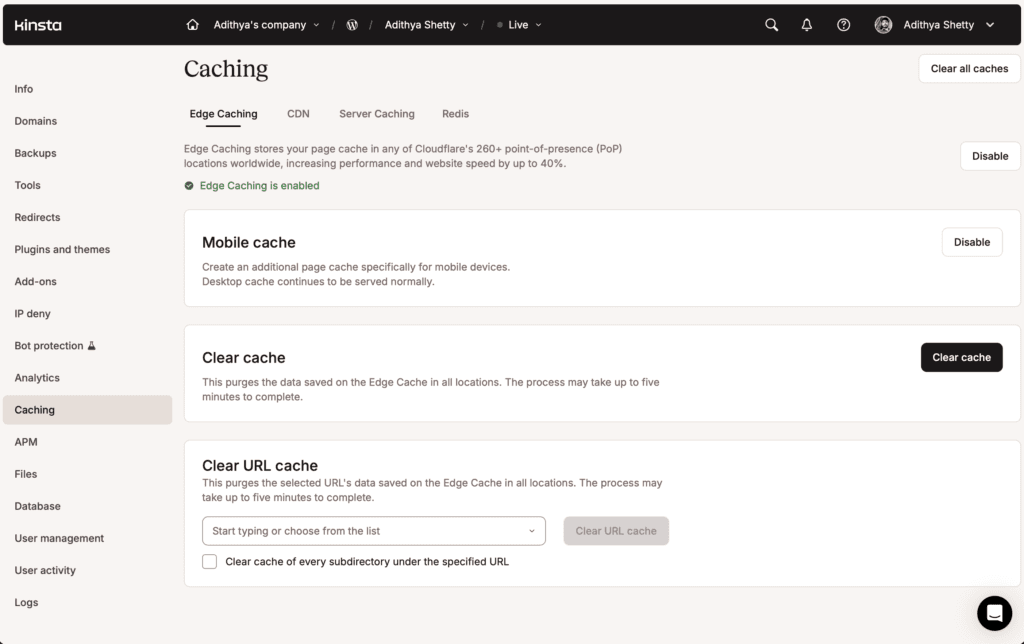Click the green enabled checkmark icon

(189, 185)
